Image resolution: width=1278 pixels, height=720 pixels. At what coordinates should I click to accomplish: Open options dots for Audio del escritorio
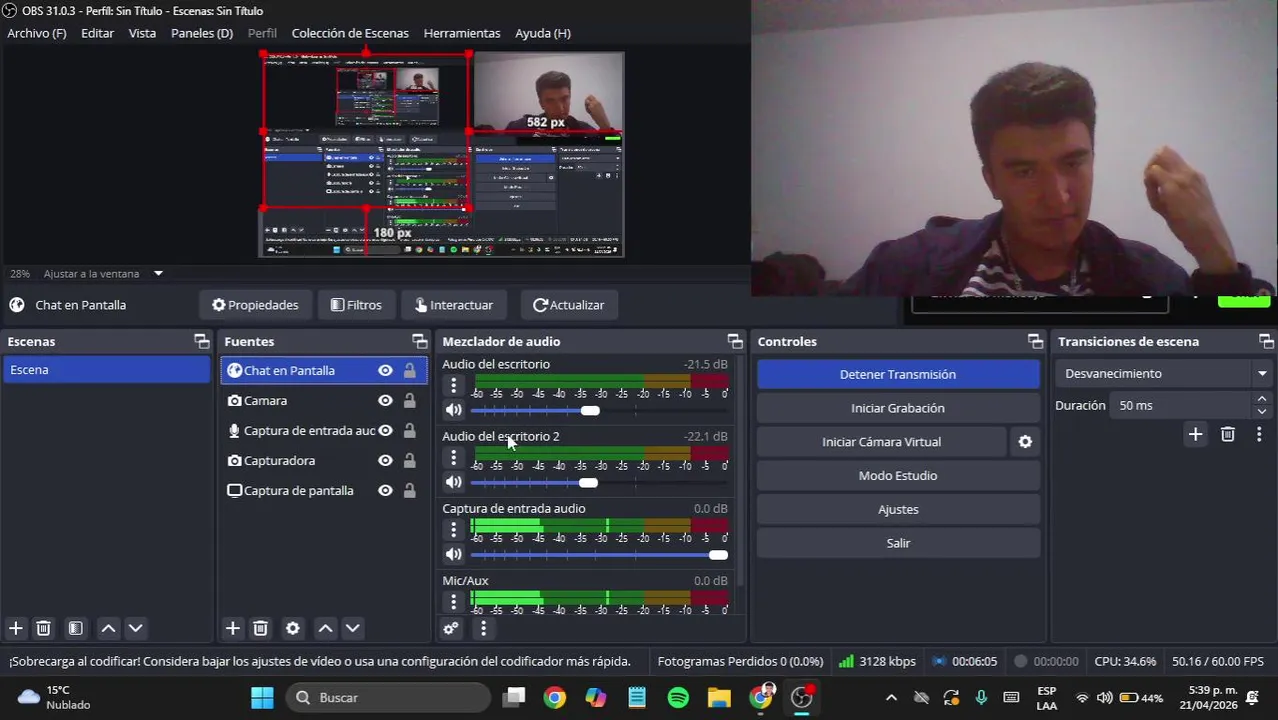tap(454, 385)
